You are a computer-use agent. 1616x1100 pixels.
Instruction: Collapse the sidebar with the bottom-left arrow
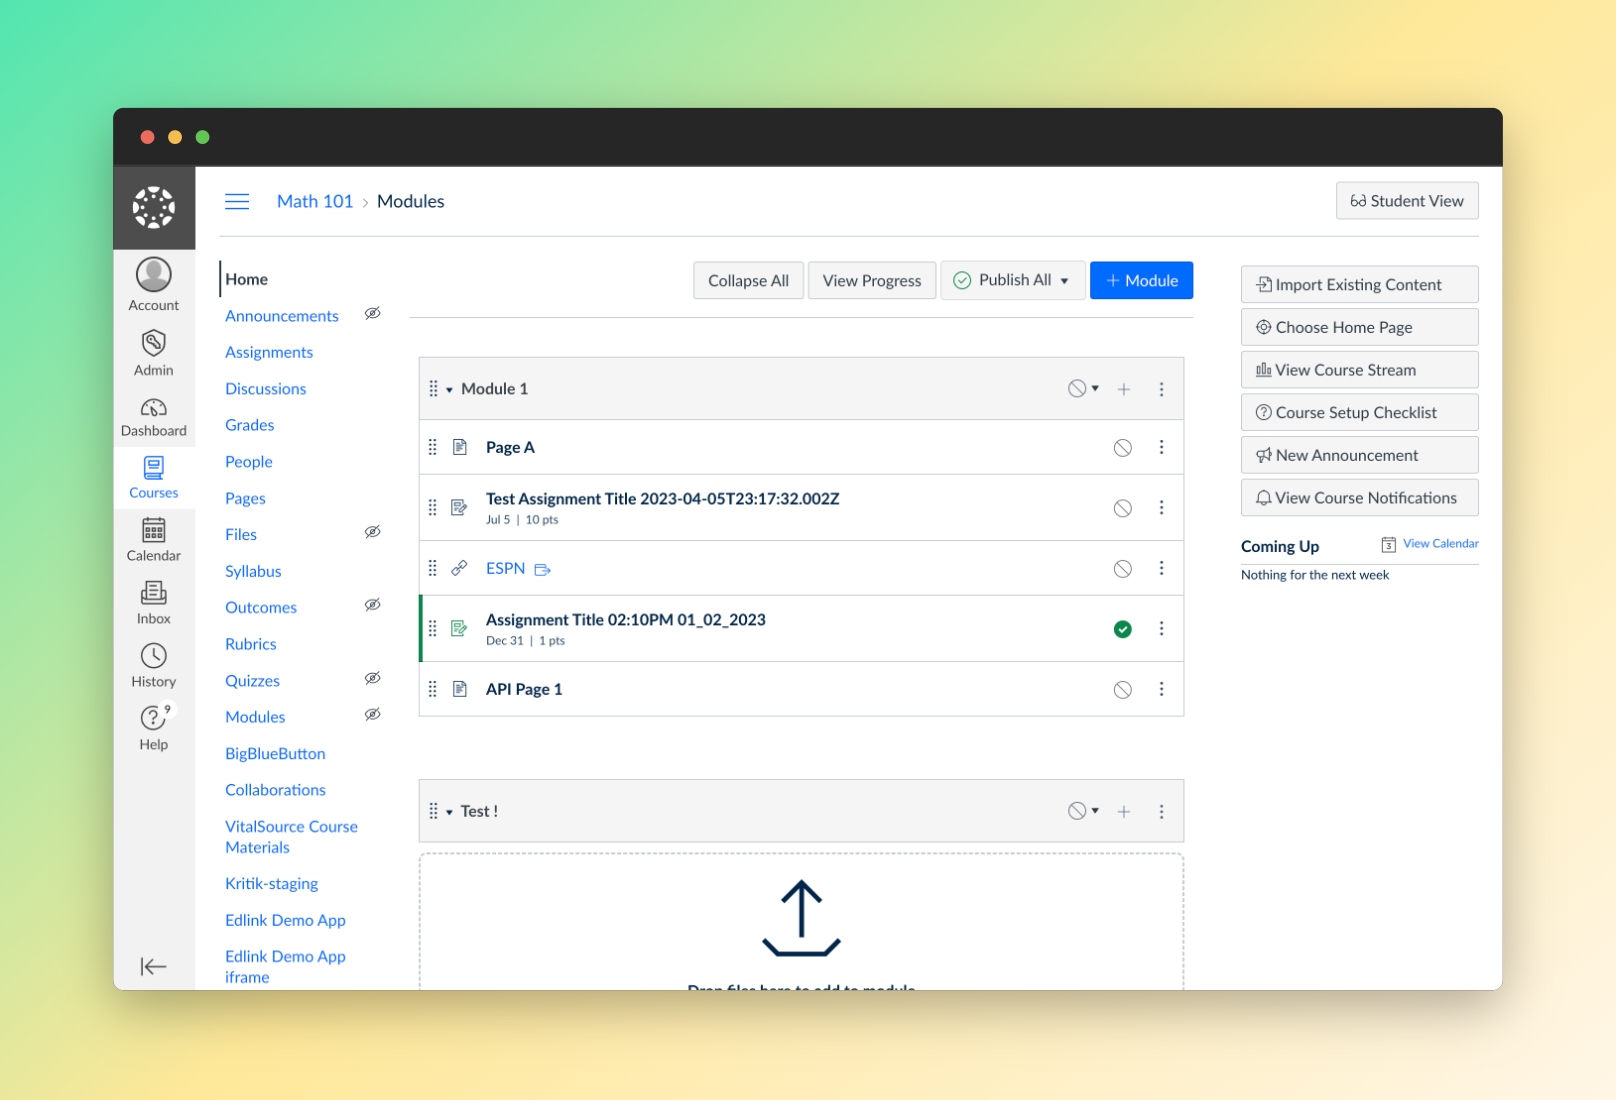[x=153, y=966]
